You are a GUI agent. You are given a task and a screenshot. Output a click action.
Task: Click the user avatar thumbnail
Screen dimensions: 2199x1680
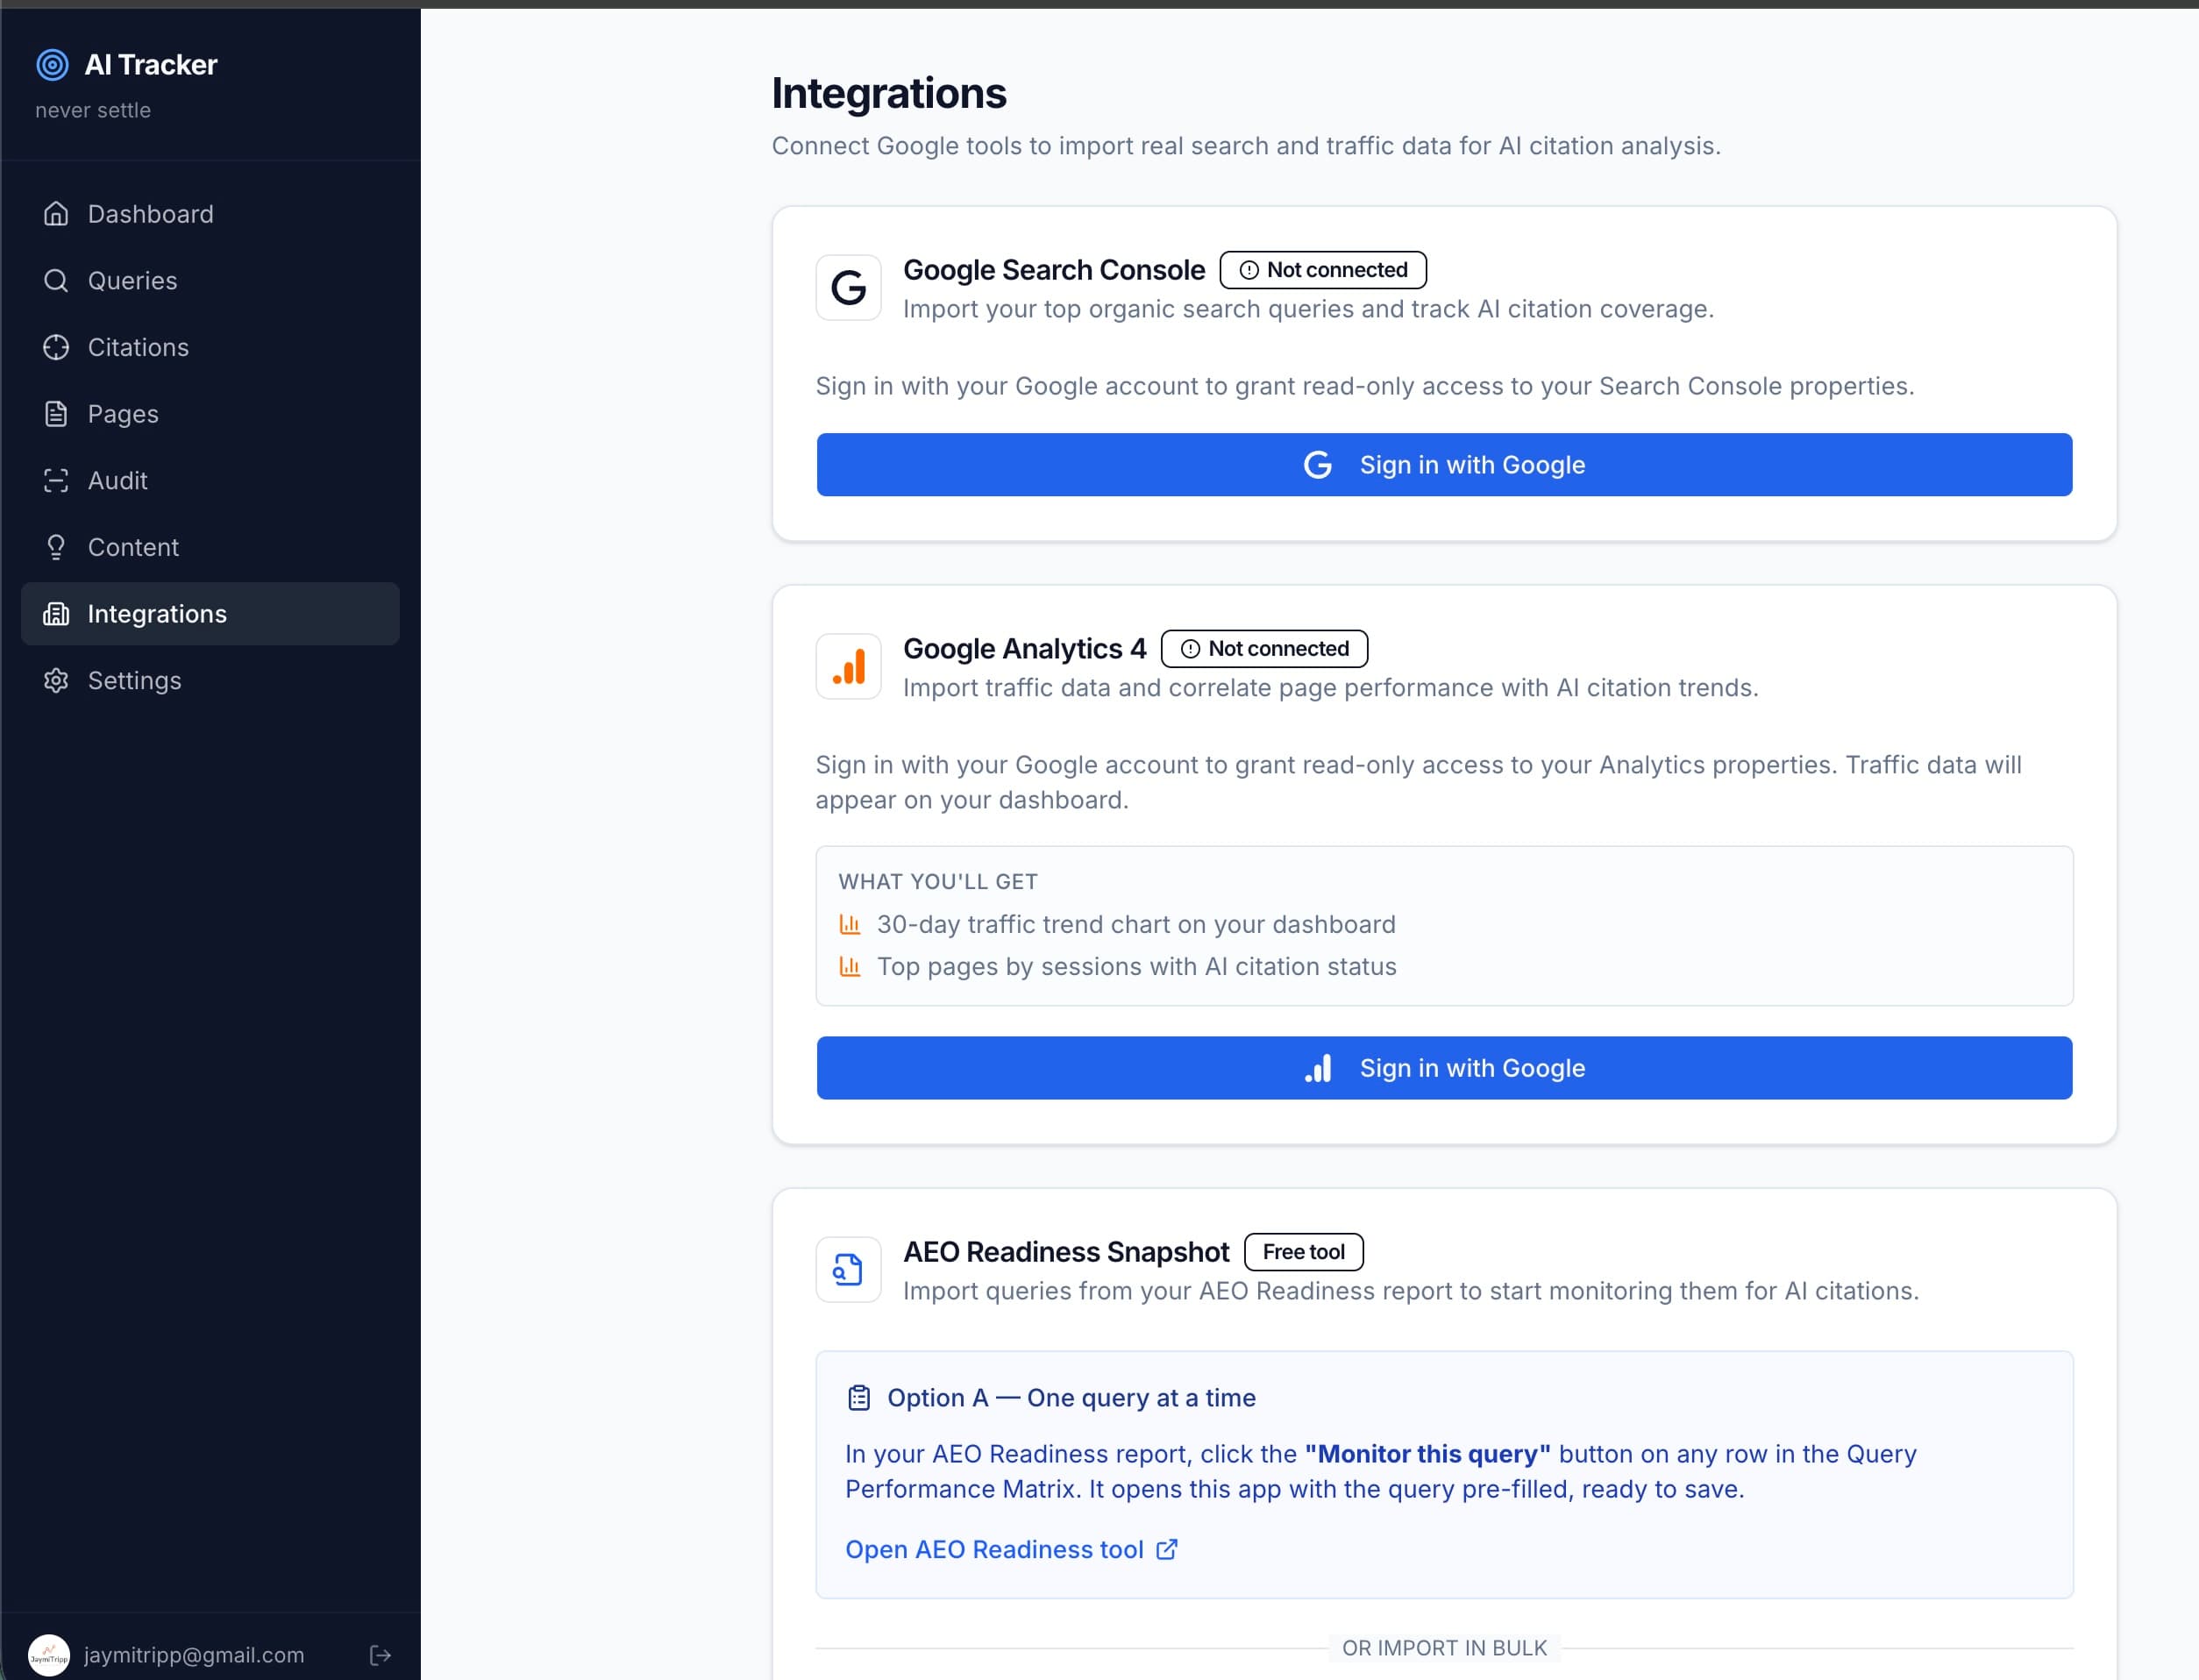pos(49,1655)
